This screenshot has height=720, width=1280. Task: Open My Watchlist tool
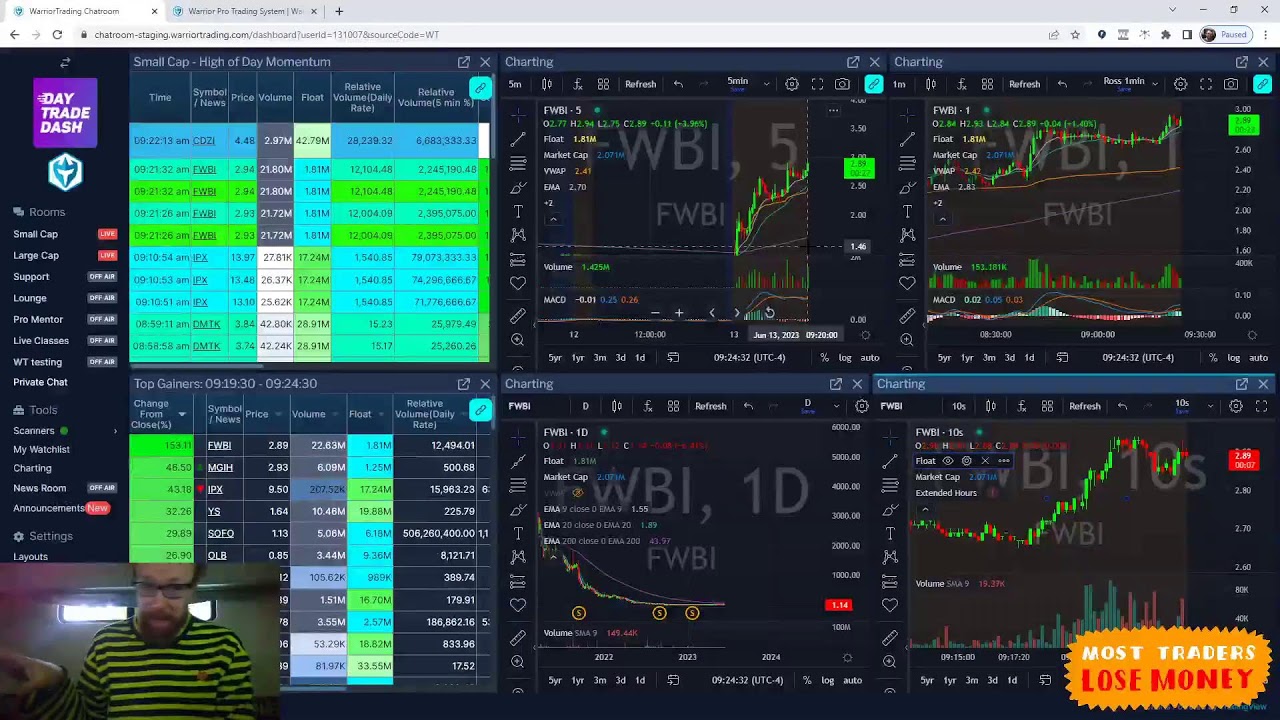[41, 449]
